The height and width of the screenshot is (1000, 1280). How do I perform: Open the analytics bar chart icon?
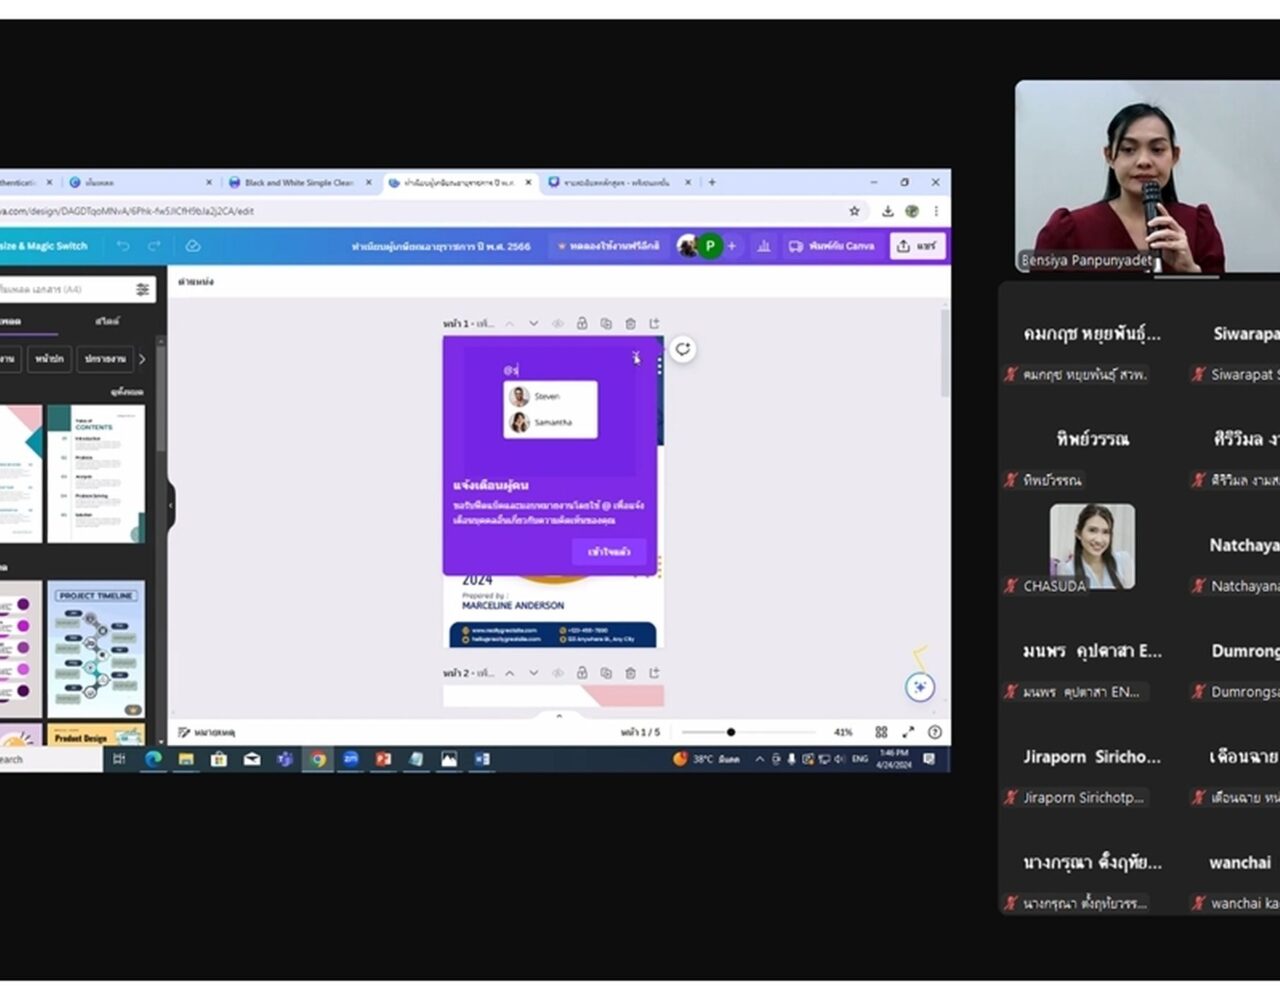tap(764, 246)
